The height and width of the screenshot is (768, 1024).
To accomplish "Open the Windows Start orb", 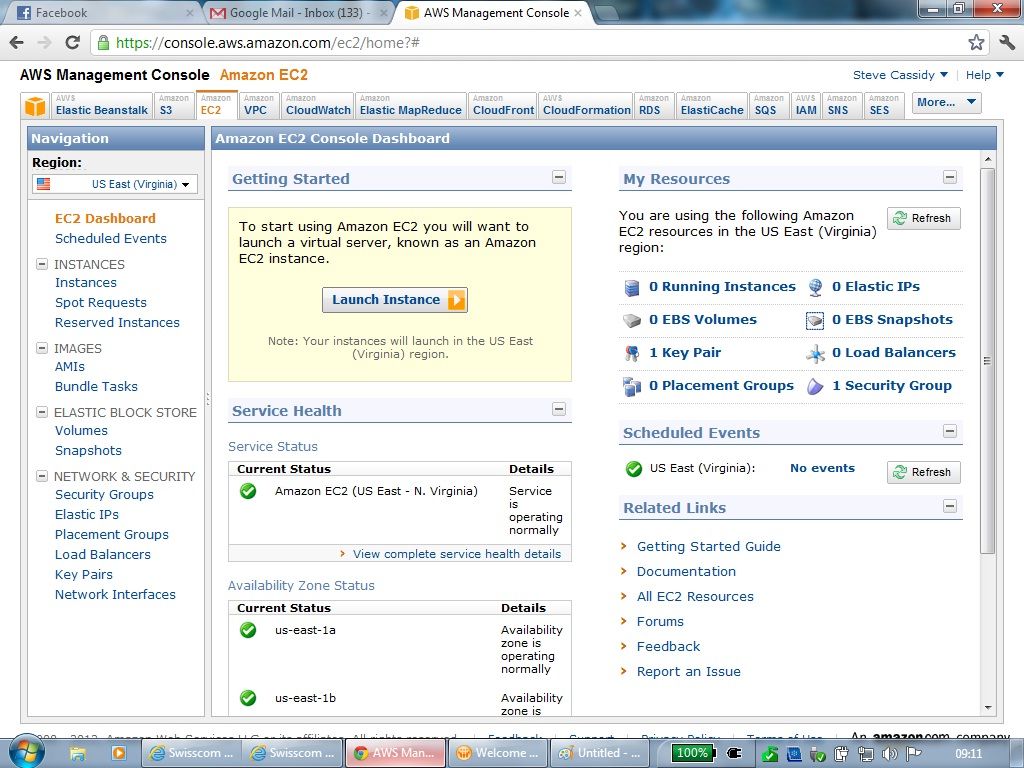I will click(26, 752).
